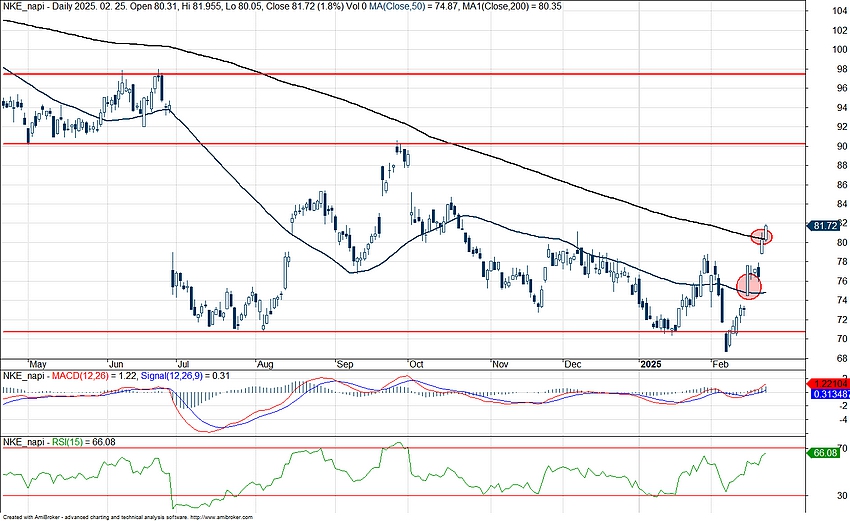Click the Dec label on time axis
Viewport: 850px width, 521px height.
click(x=572, y=364)
